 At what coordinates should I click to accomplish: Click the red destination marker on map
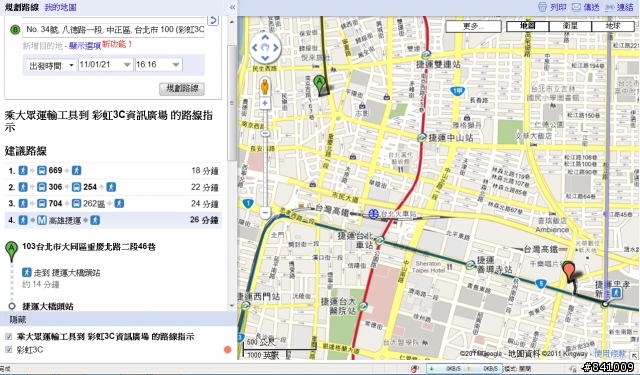(569, 272)
